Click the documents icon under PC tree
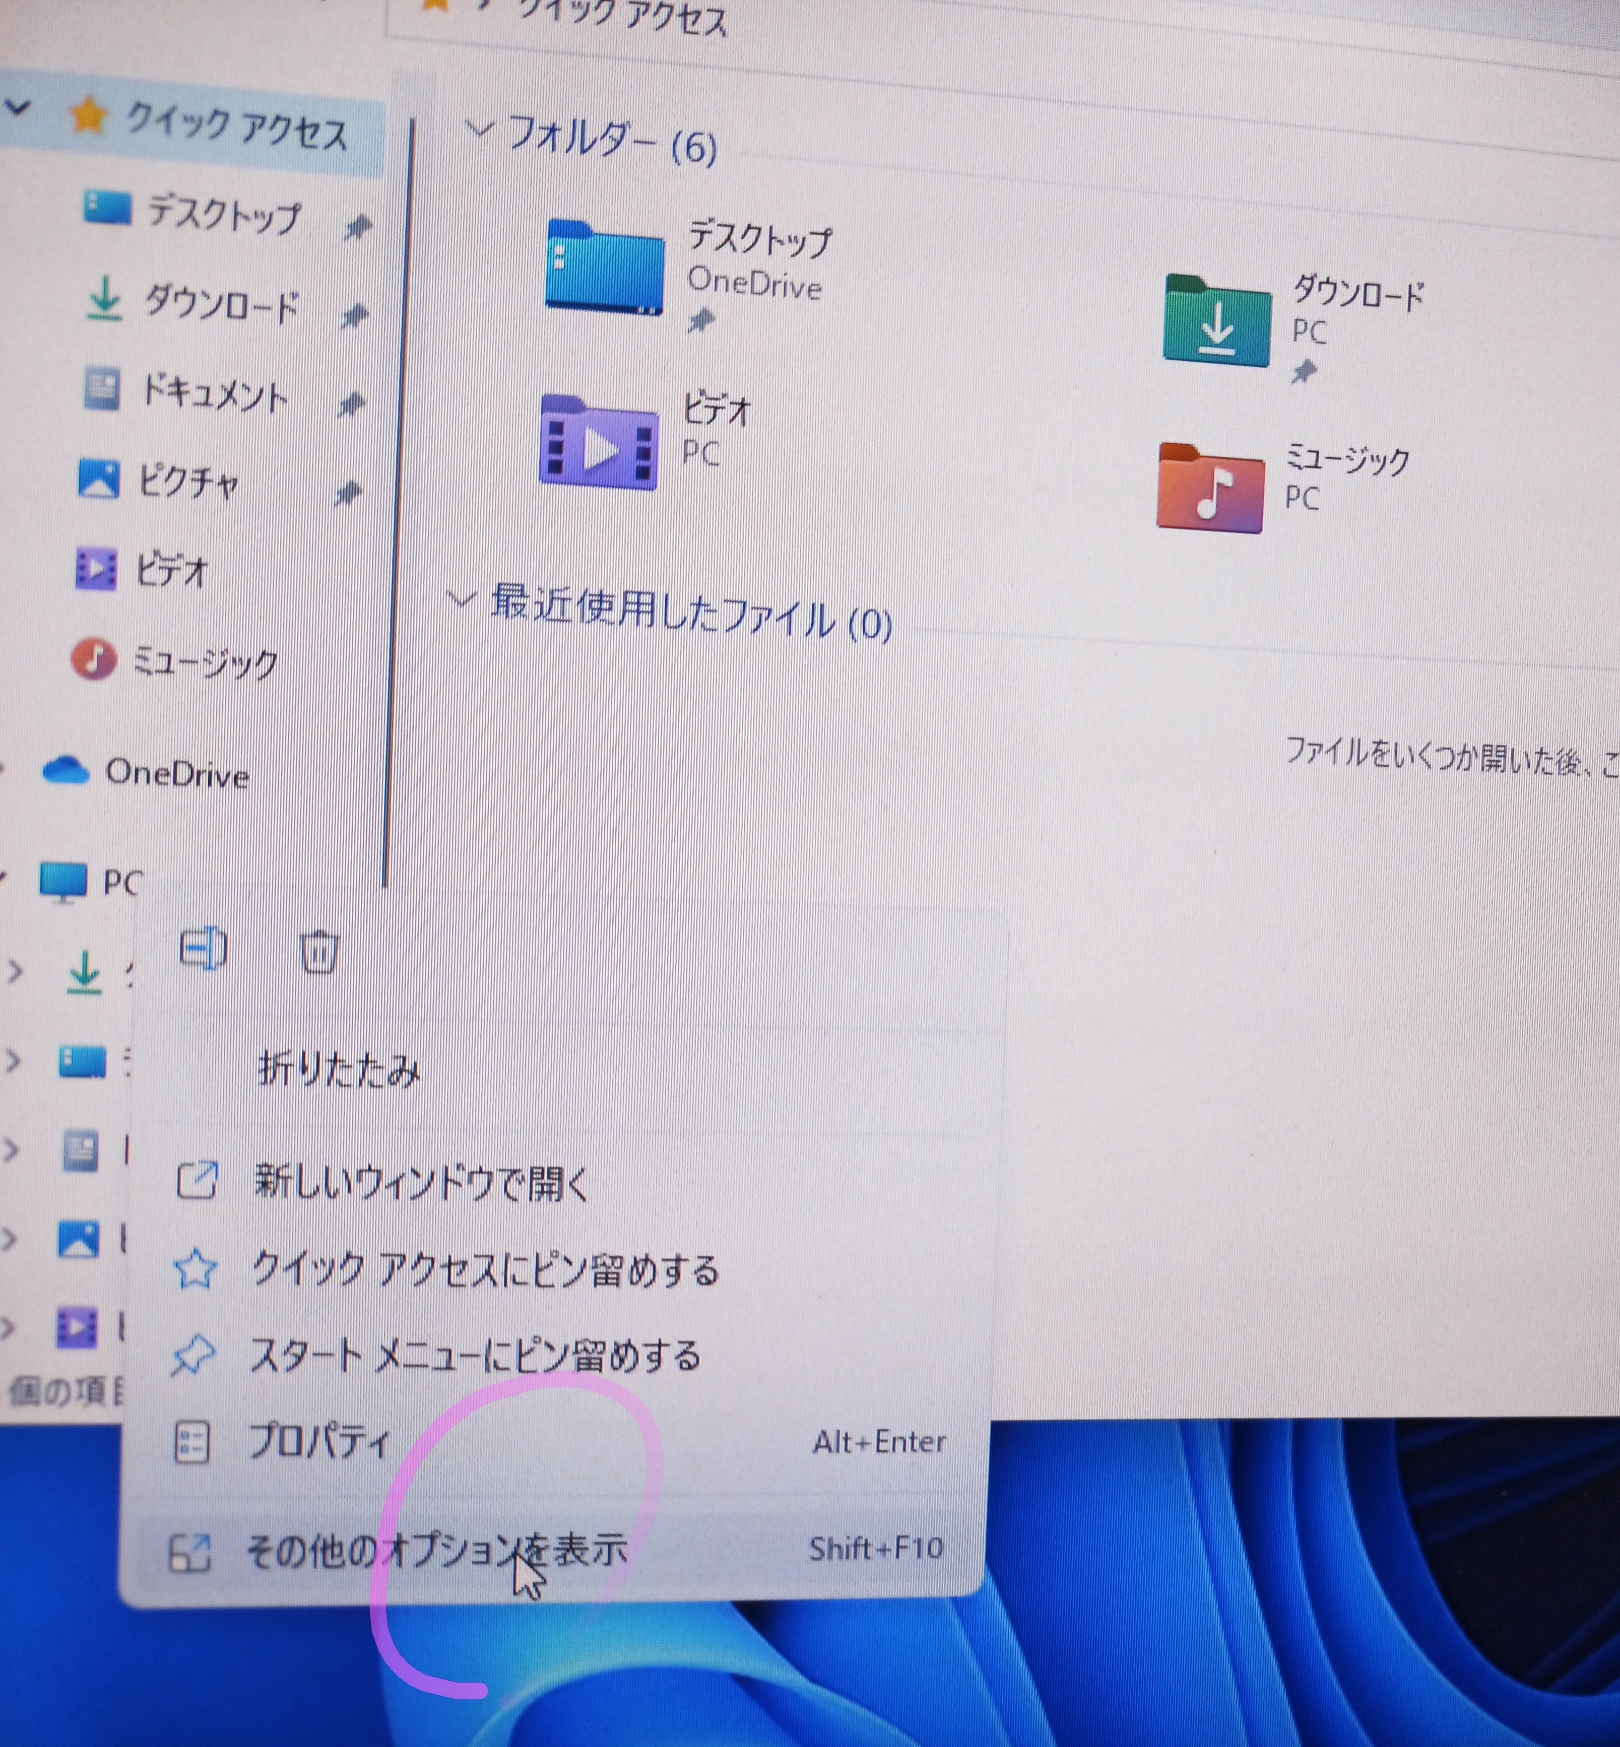The width and height of the screenshot is (1620, 1747). tap(81, 1151)
